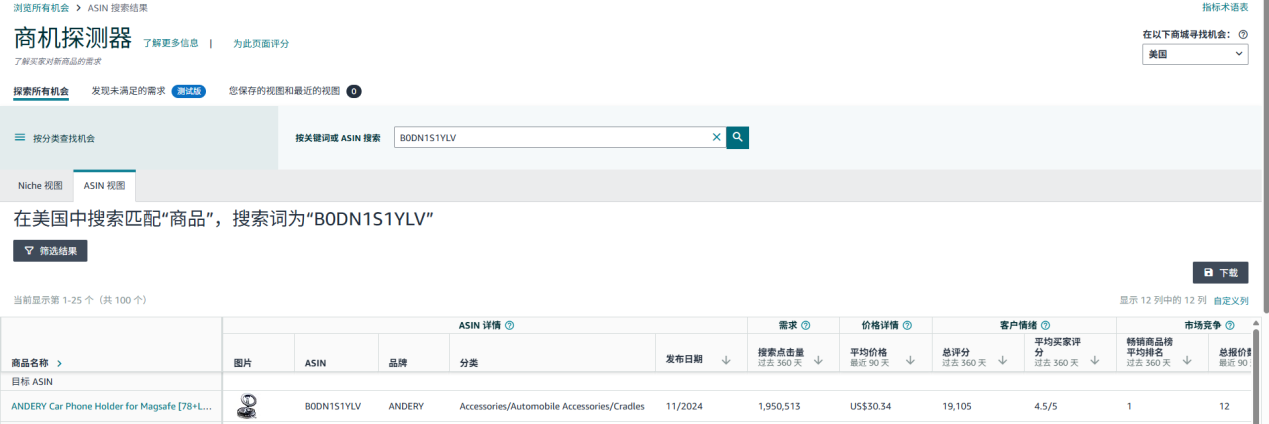Click the ANDERY brand cell
Image resolution: width=1269 pixels, height=424 pixels.
click(x=406, y=406)
